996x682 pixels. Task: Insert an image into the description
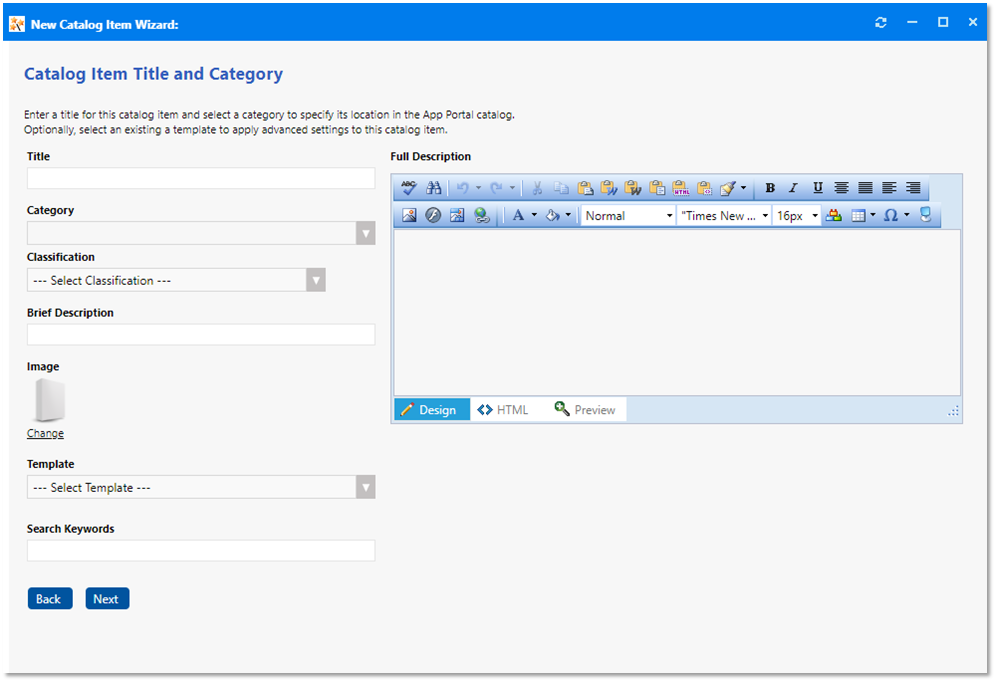click(409, 214)
